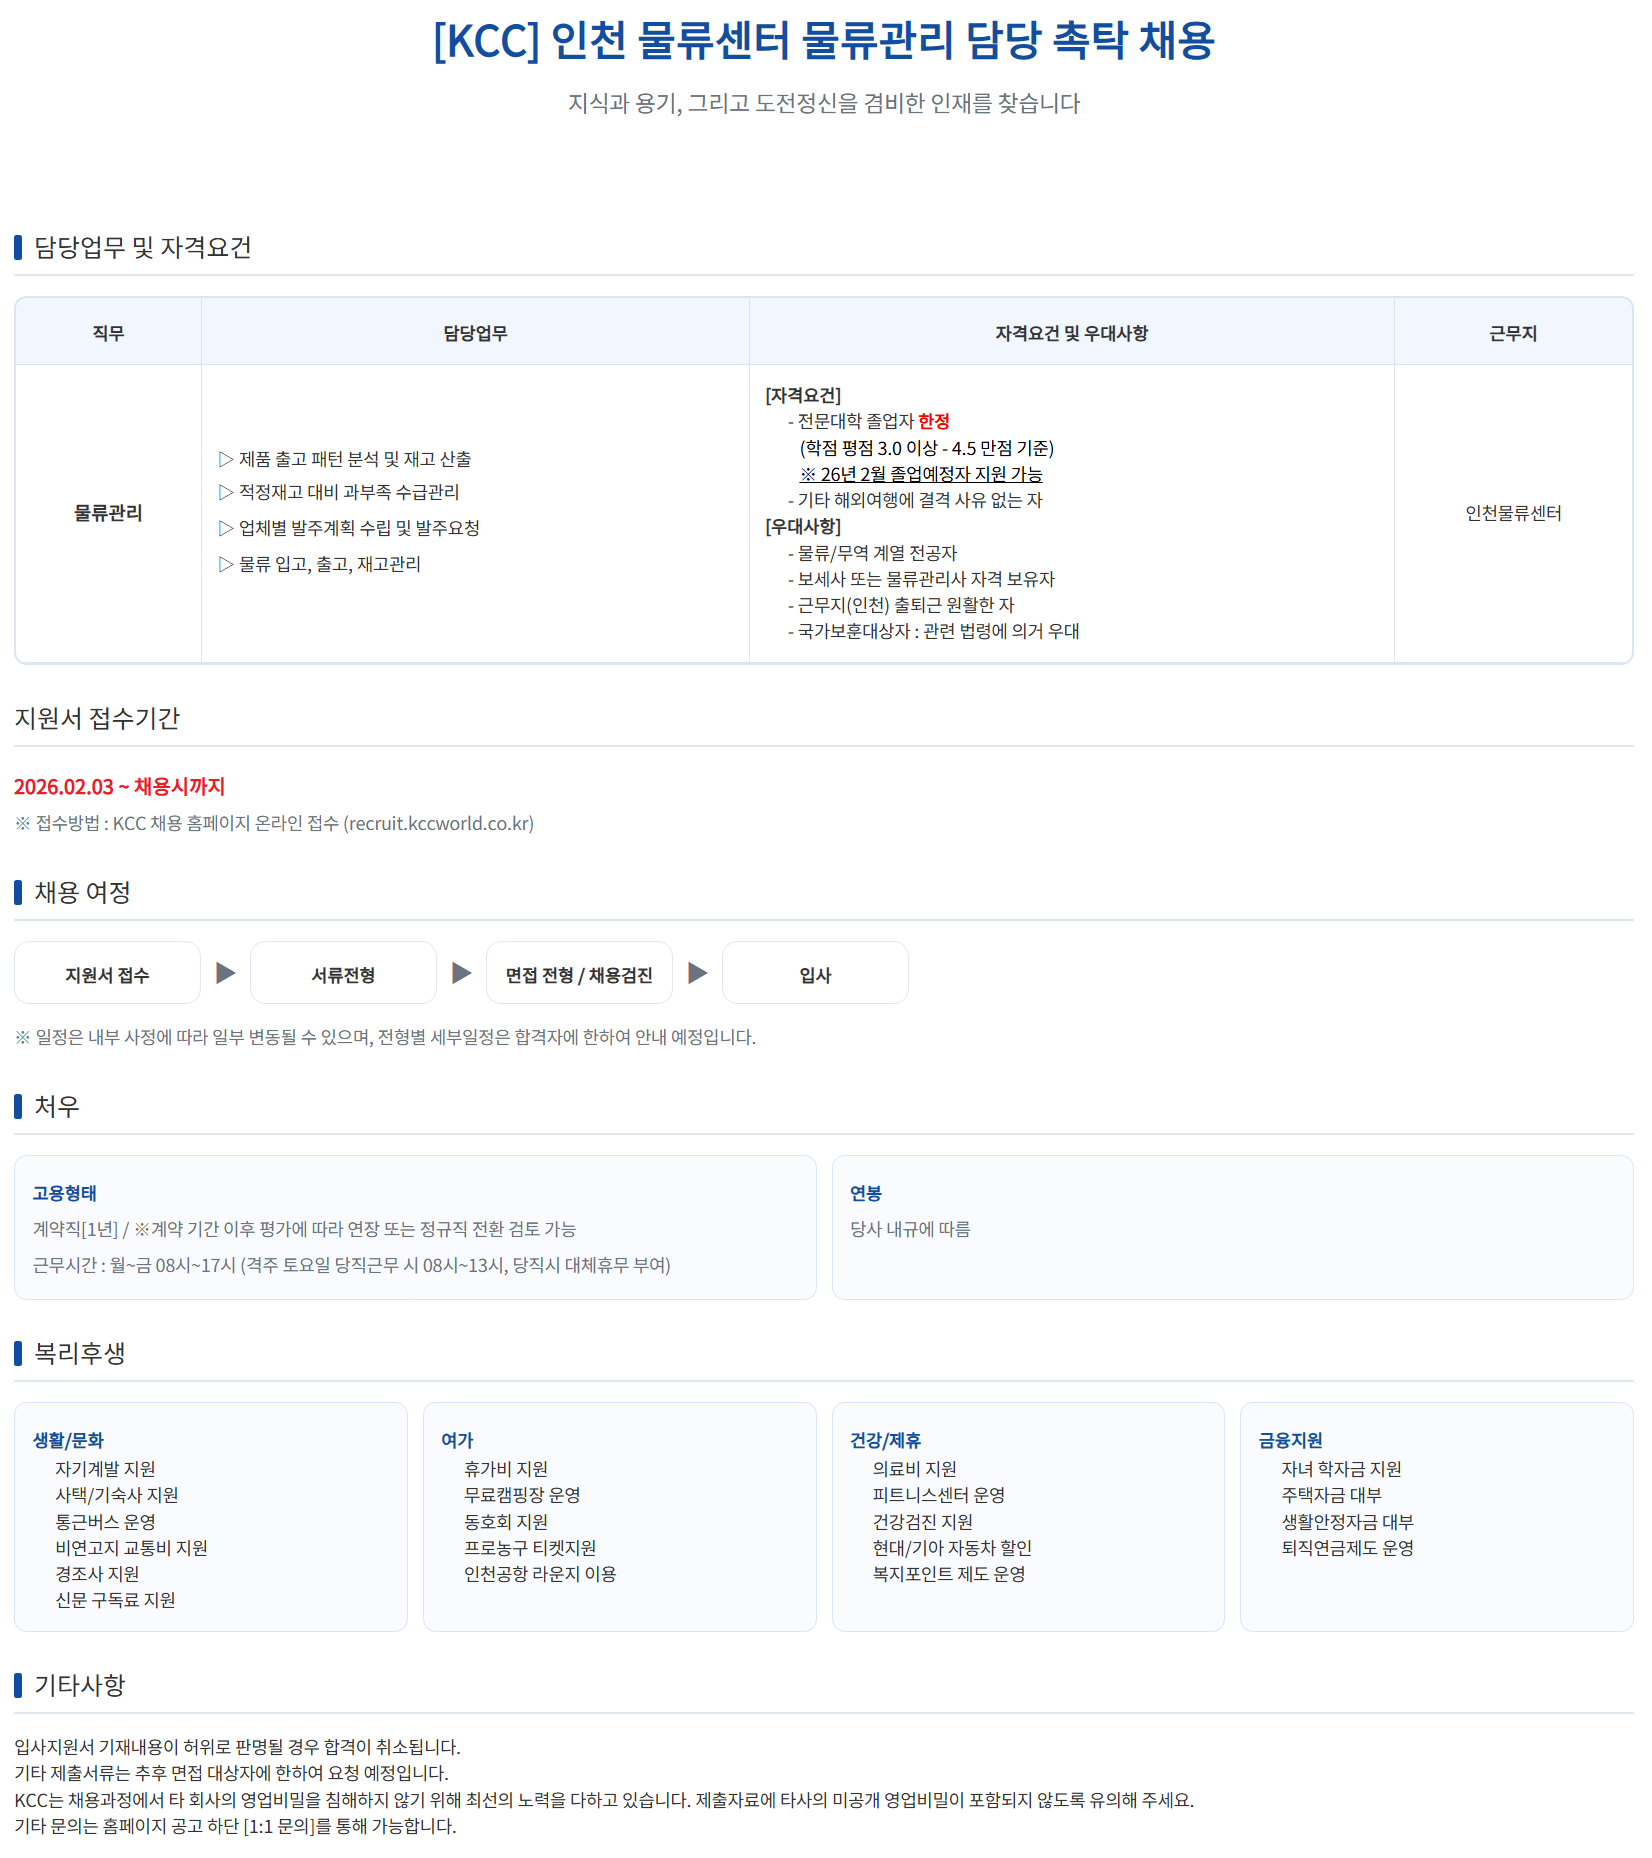Image resolution: width=1652 pixels, height=1858 pixels.
Task: Click the 인천물류센터 work location cell
Action: 1513,513
